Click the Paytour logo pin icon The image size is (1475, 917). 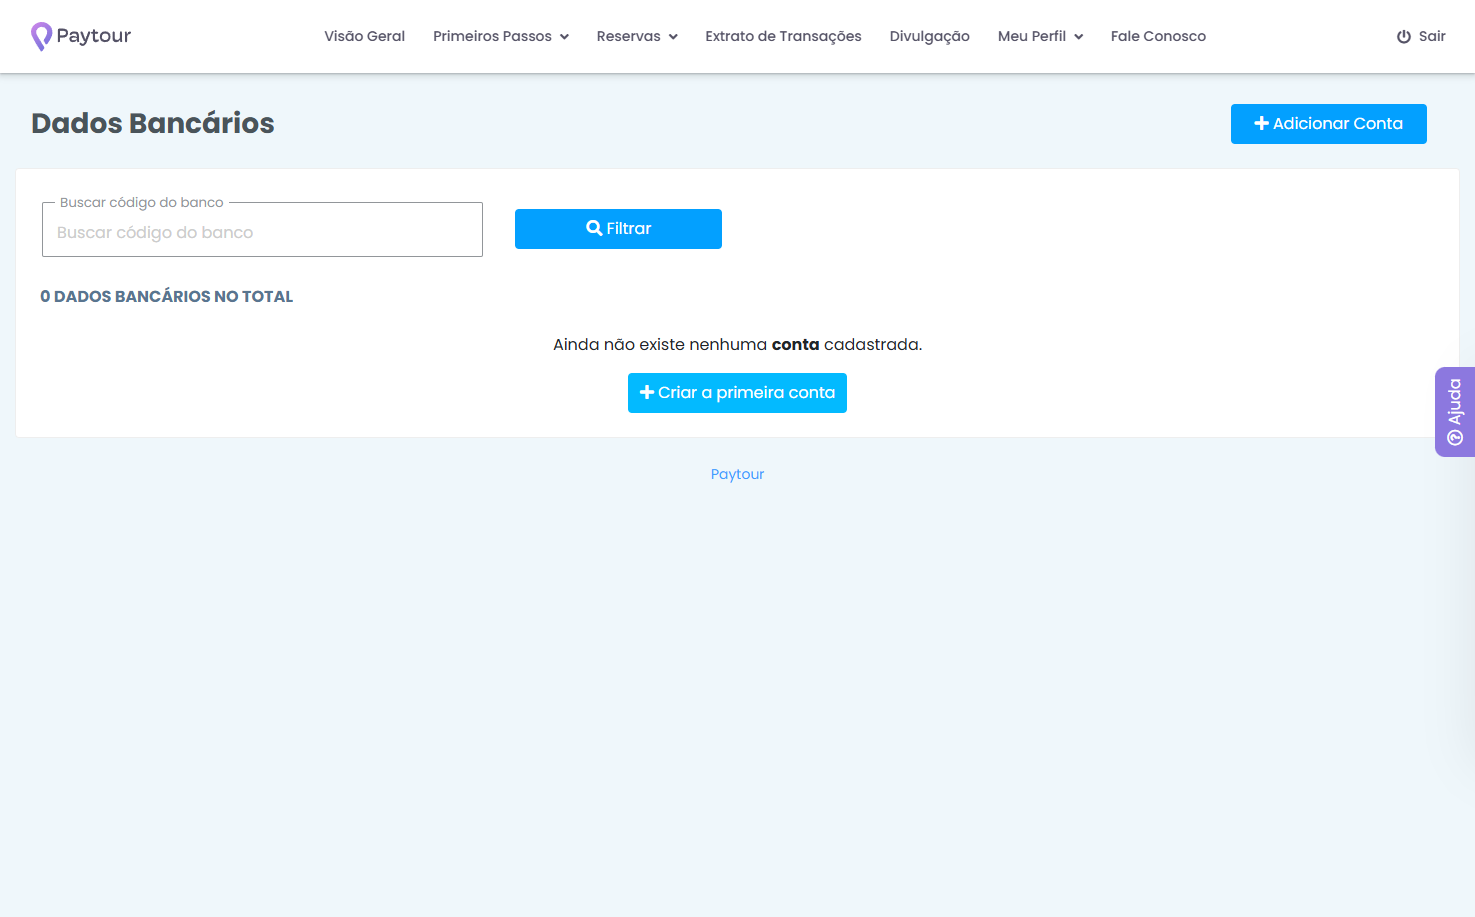(x=41, y=36)
